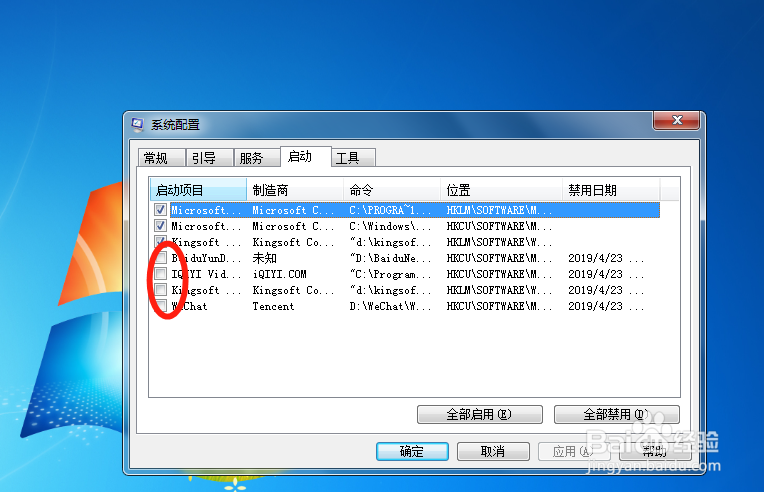Select the D:\WeChat\W... command cell
This screenshot has width=764, height=492.
[x=390, y=306]
